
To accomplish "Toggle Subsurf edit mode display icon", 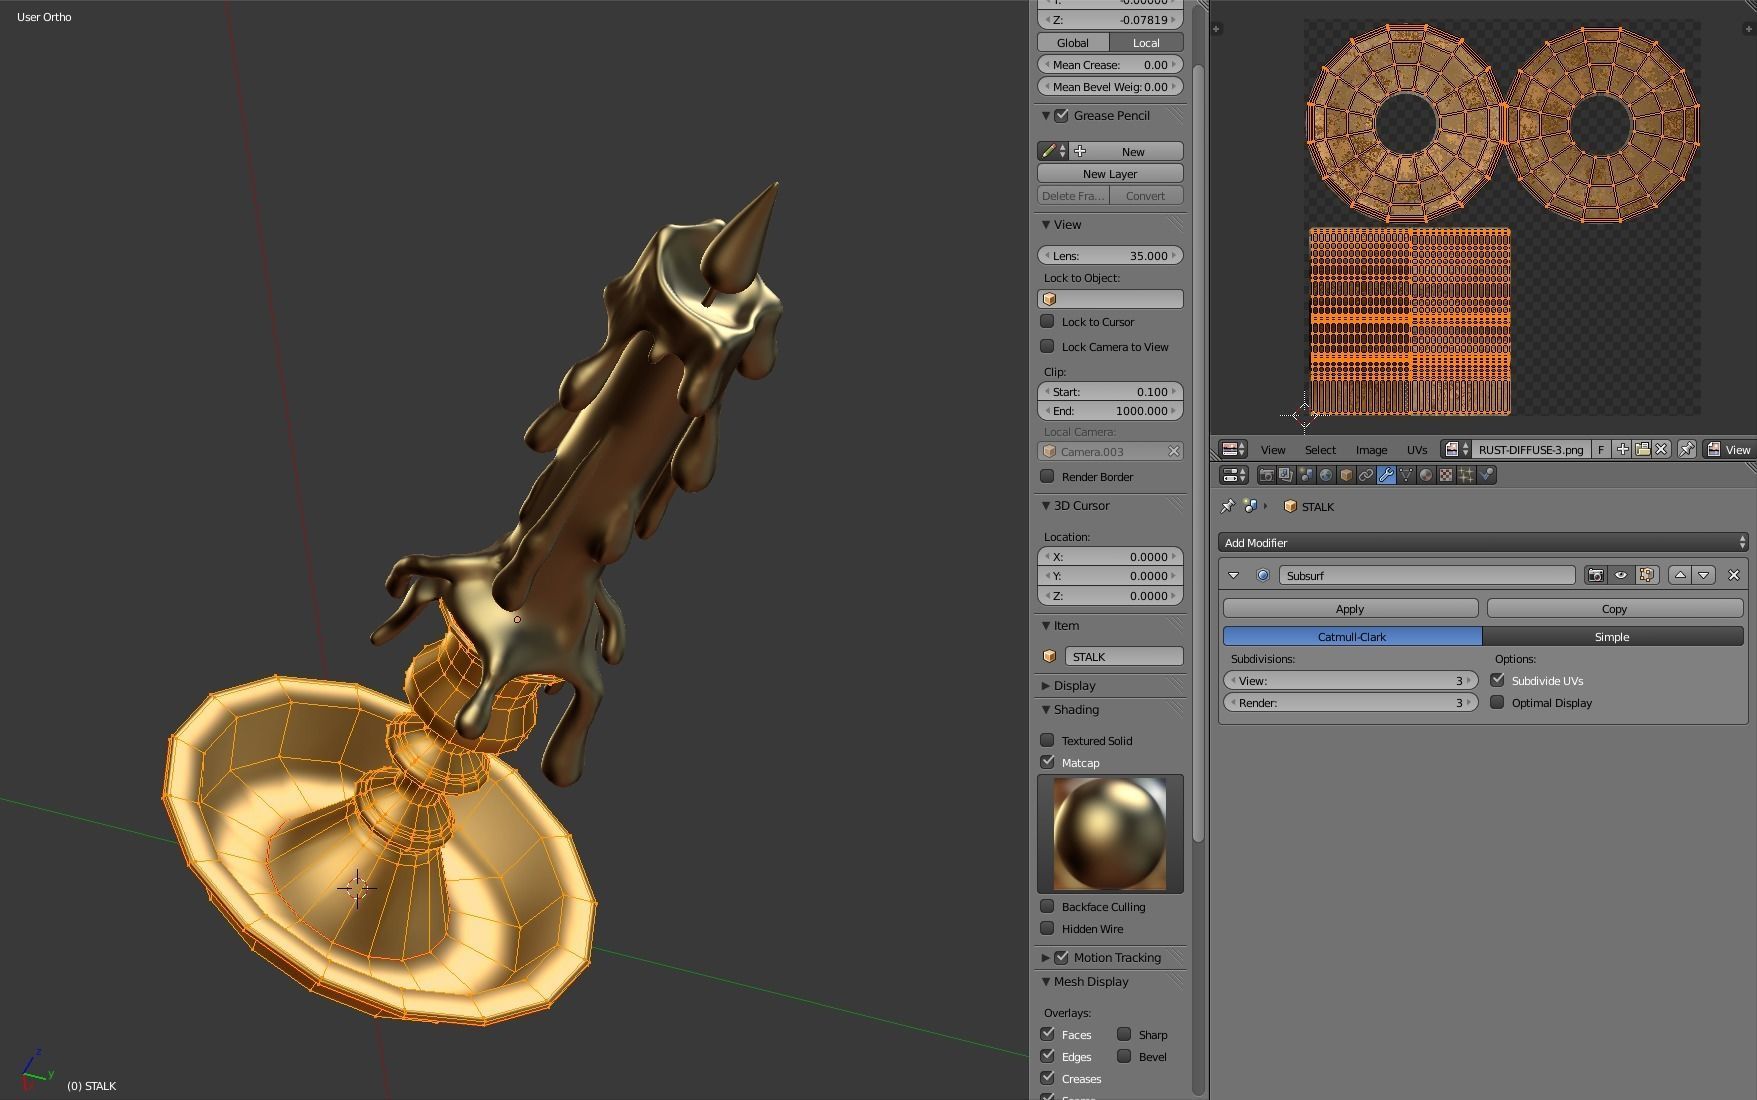I will tap(1647, 575).
